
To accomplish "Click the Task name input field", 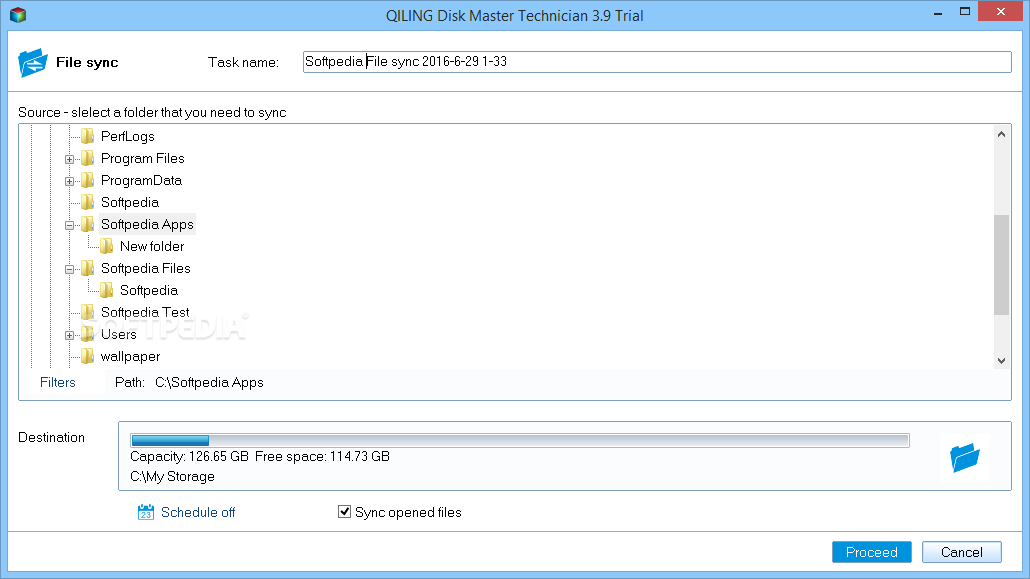I will coord(657,62).
